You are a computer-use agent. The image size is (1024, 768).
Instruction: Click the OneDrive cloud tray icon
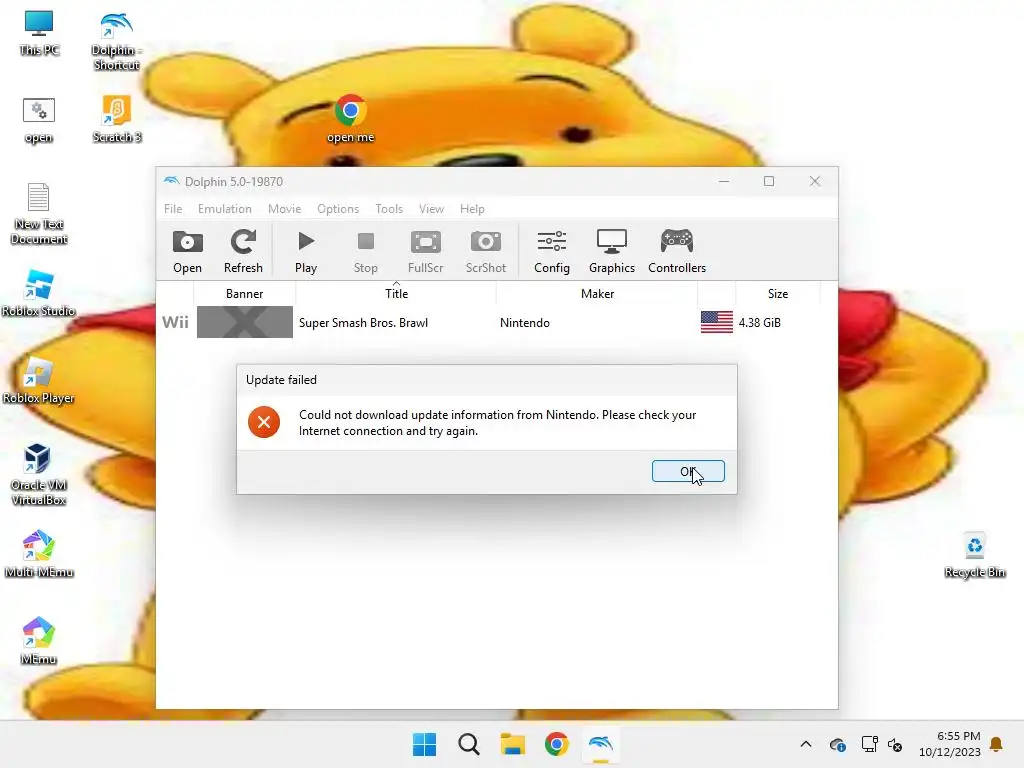(x=837, y=744)
